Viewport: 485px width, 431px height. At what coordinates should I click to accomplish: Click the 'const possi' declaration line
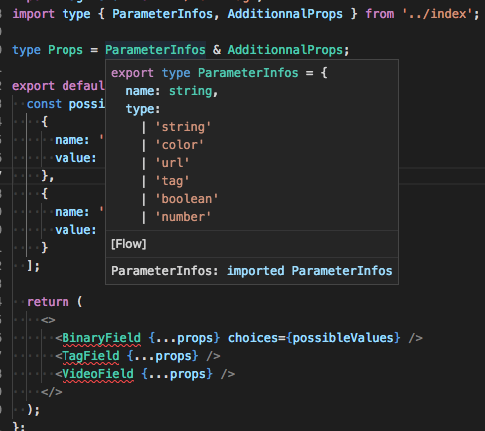pos(66,104)
